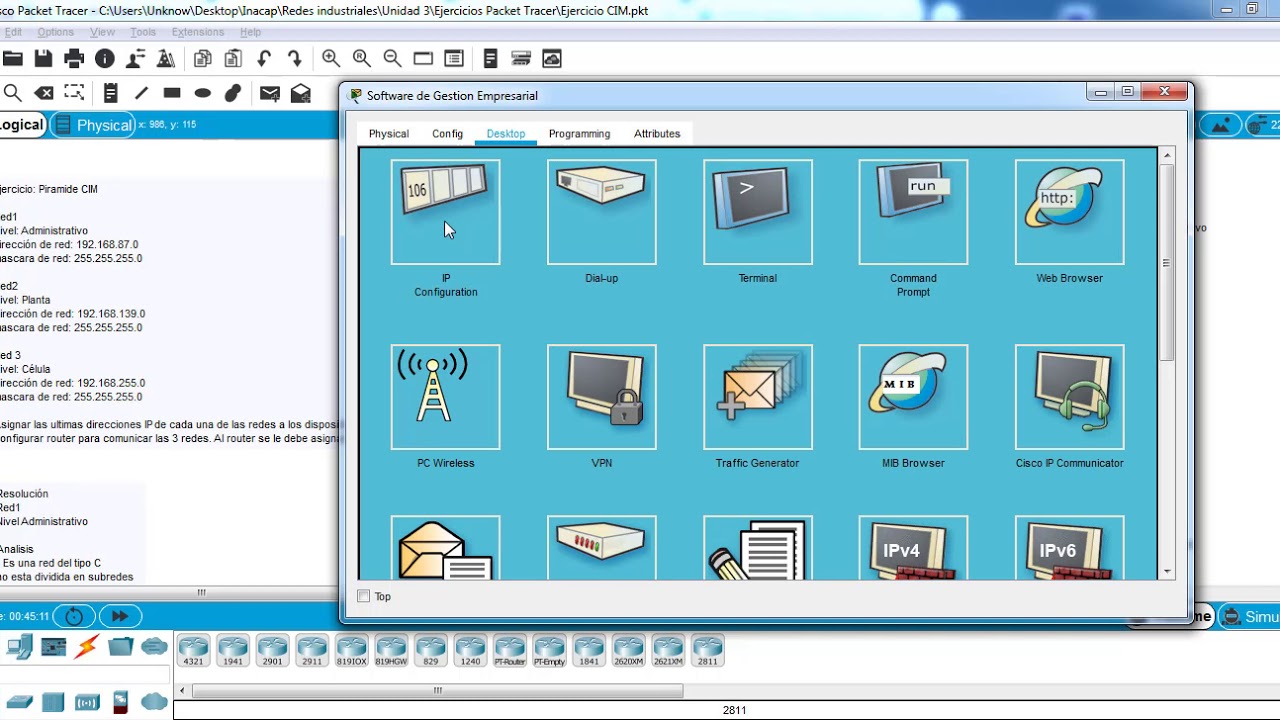Select the Add Complex PDU envelope
Image resolution: width=1280 pixels, height=720 pixels.
pos(301,93)
